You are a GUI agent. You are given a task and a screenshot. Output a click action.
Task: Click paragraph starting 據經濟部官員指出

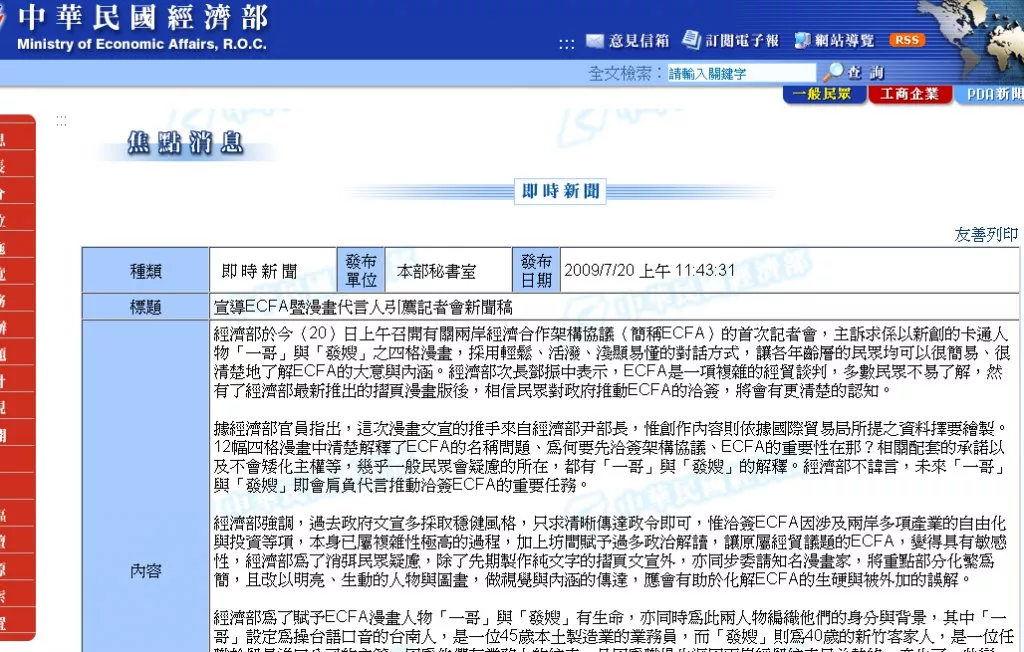click(x=610, y=457)
